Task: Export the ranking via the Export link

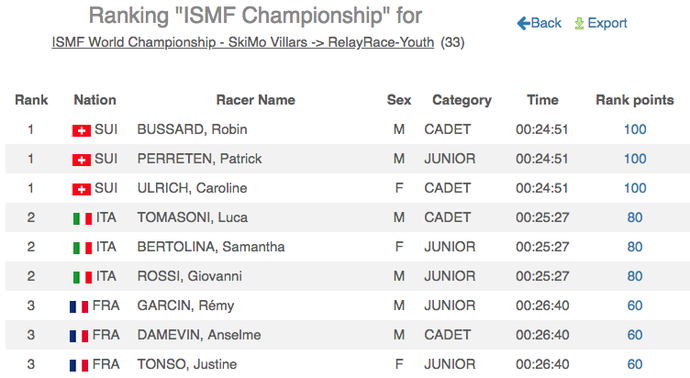Action: point(607,23)
